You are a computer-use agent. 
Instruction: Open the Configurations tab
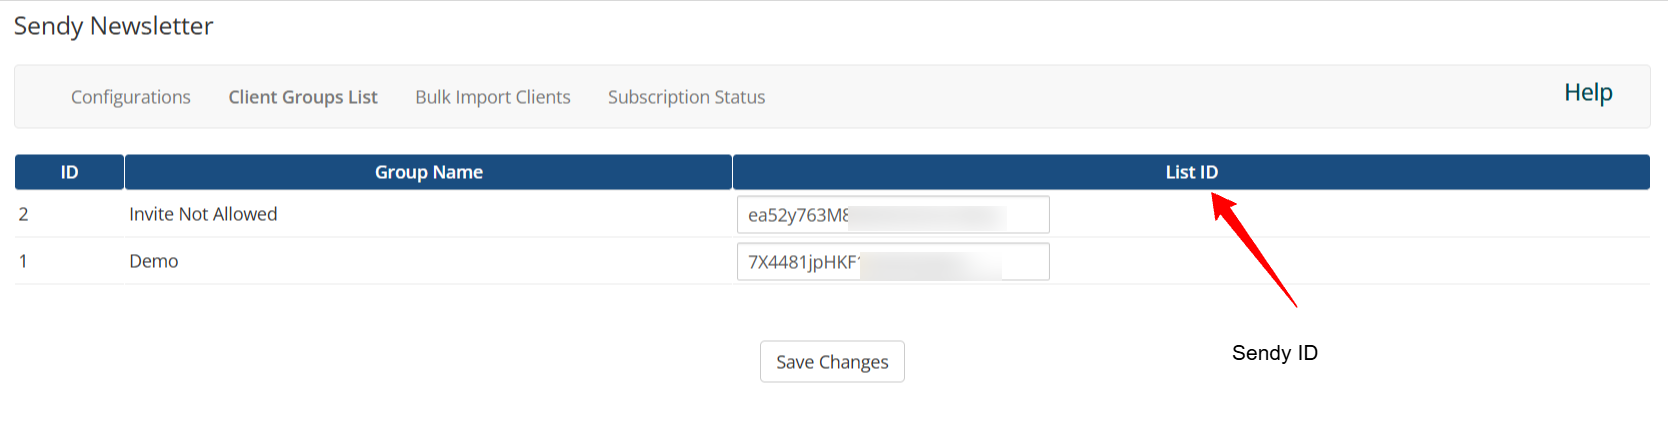(130, 97)
